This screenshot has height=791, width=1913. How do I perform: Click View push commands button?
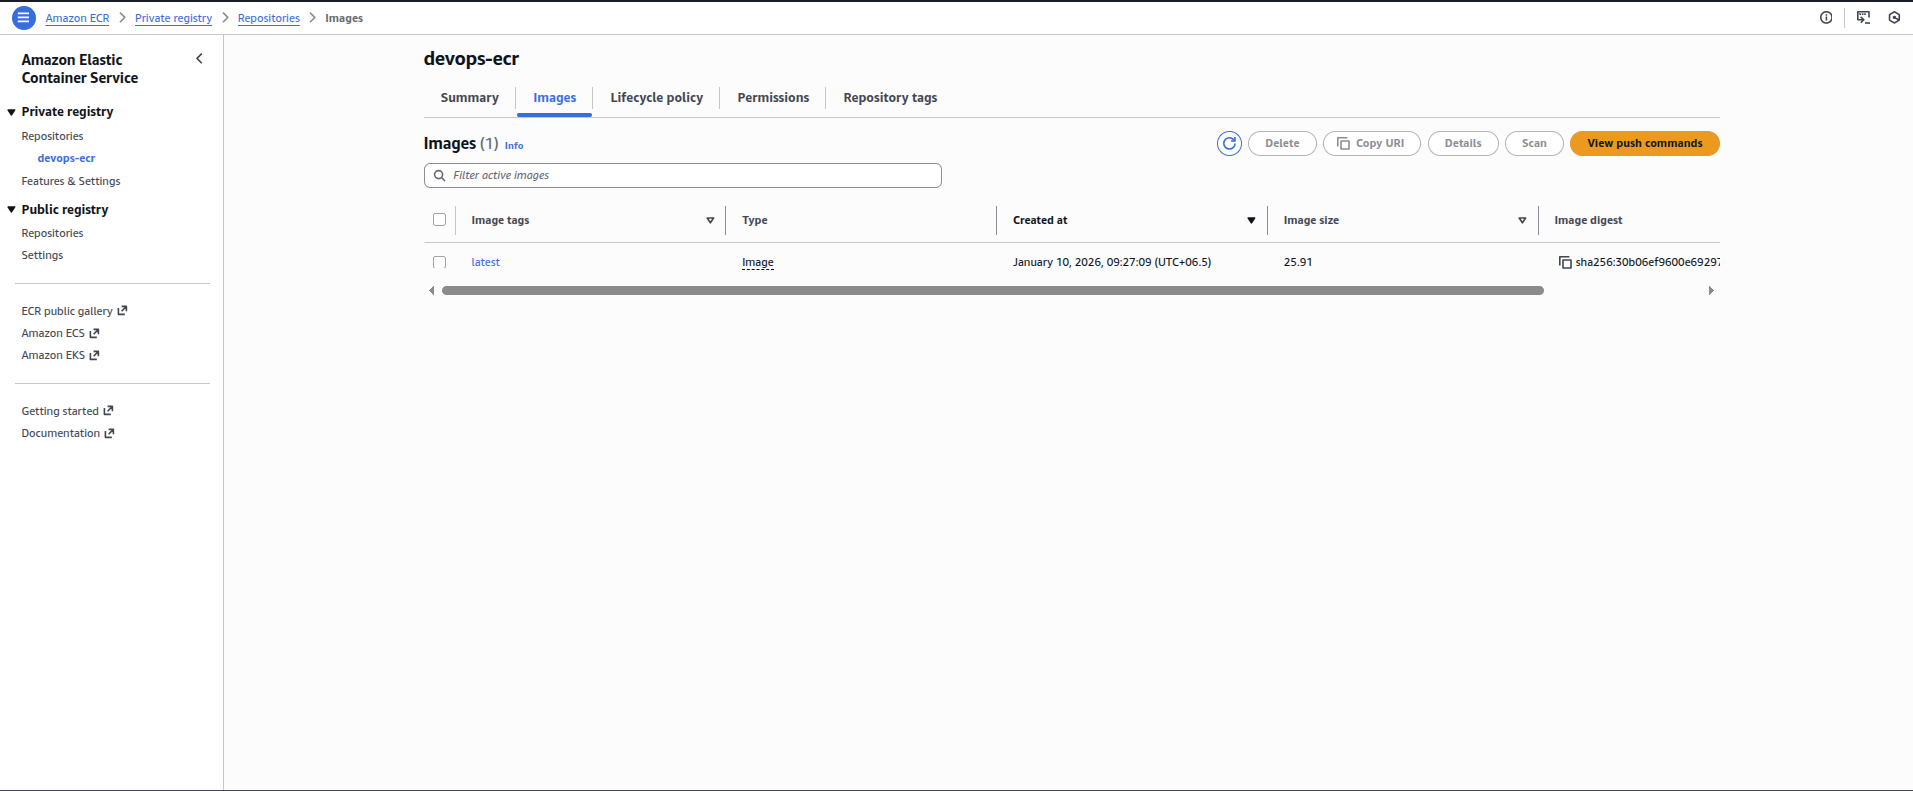click(1644, 144)
